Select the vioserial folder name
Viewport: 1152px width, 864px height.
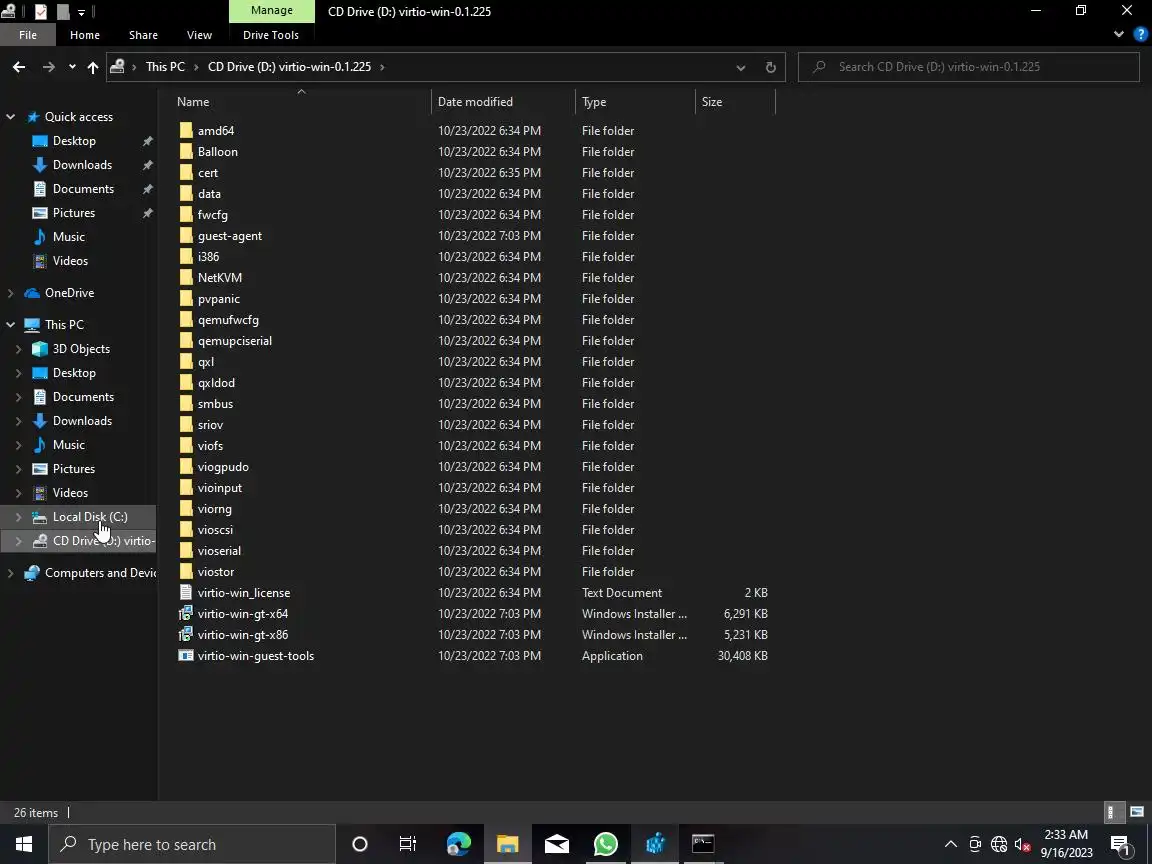tap(219, 551)
